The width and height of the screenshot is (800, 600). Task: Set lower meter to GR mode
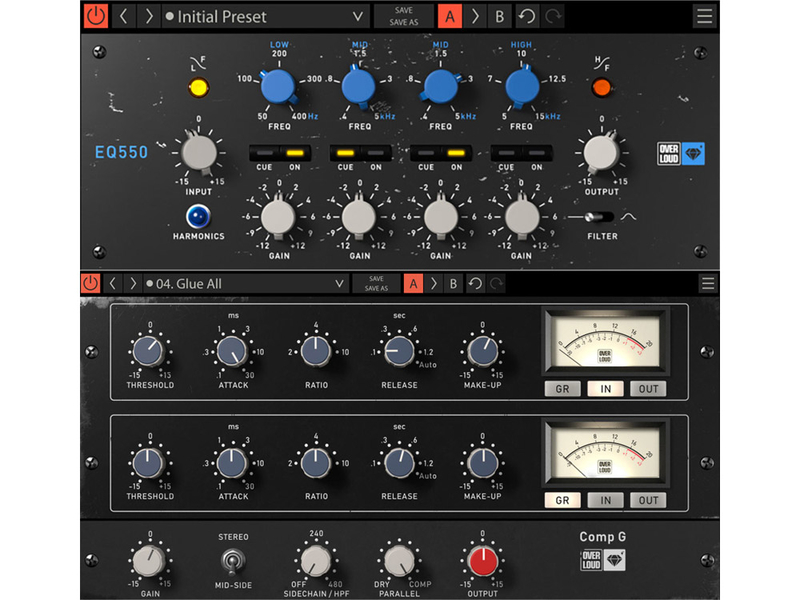562,501
